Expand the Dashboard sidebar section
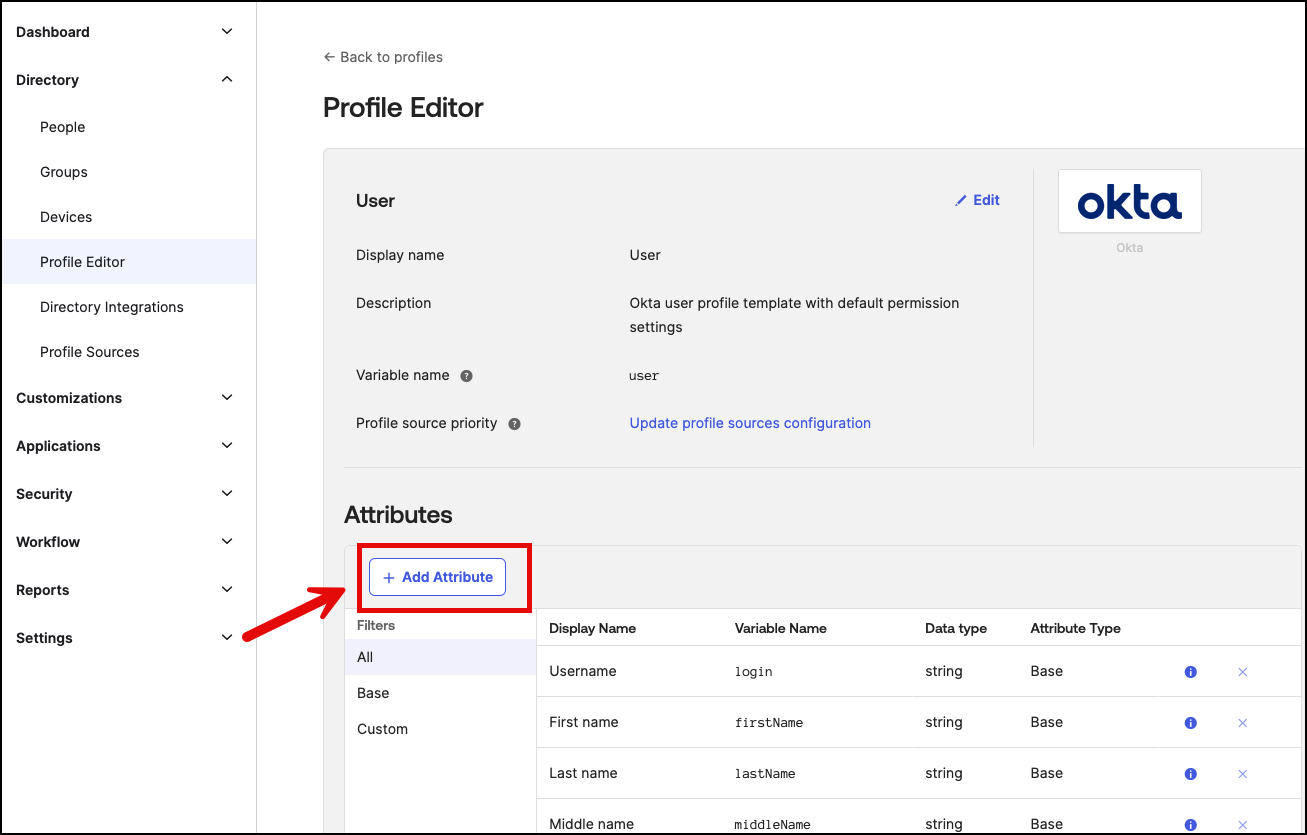This screenshot has width=1307, height=835. [x=227, y=32]
